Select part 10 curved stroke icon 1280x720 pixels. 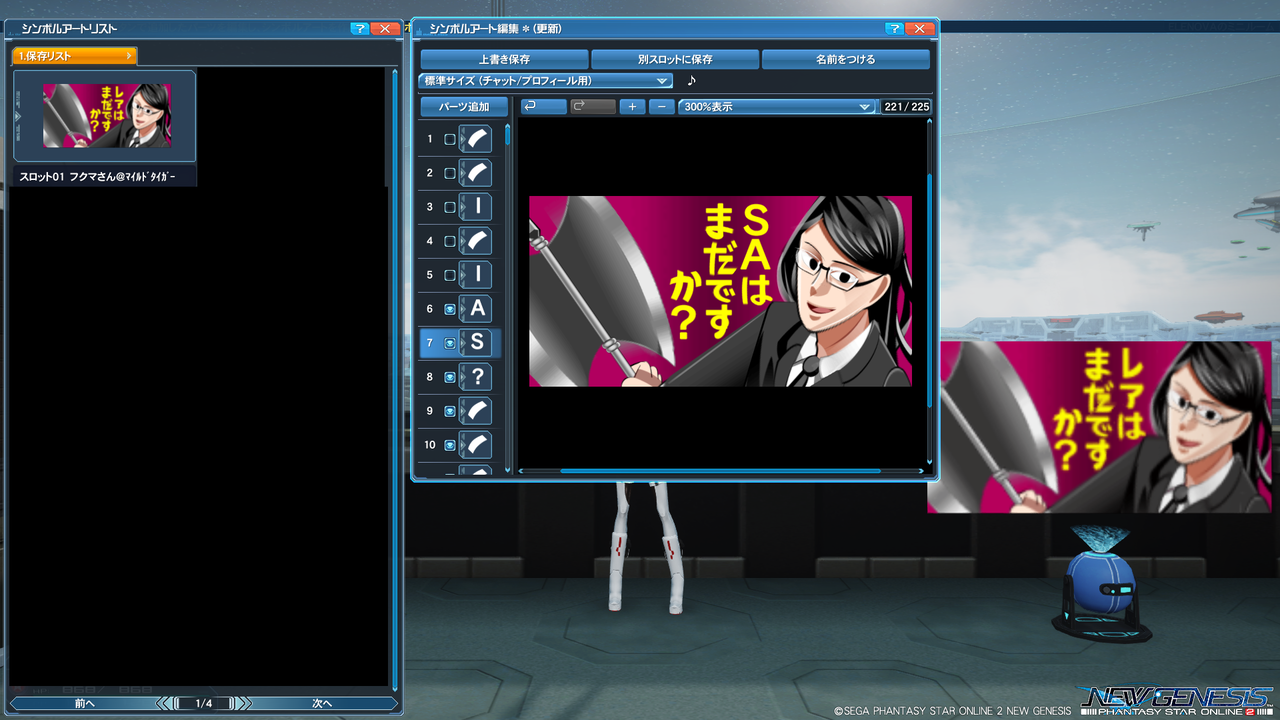[x=477, y=445]
